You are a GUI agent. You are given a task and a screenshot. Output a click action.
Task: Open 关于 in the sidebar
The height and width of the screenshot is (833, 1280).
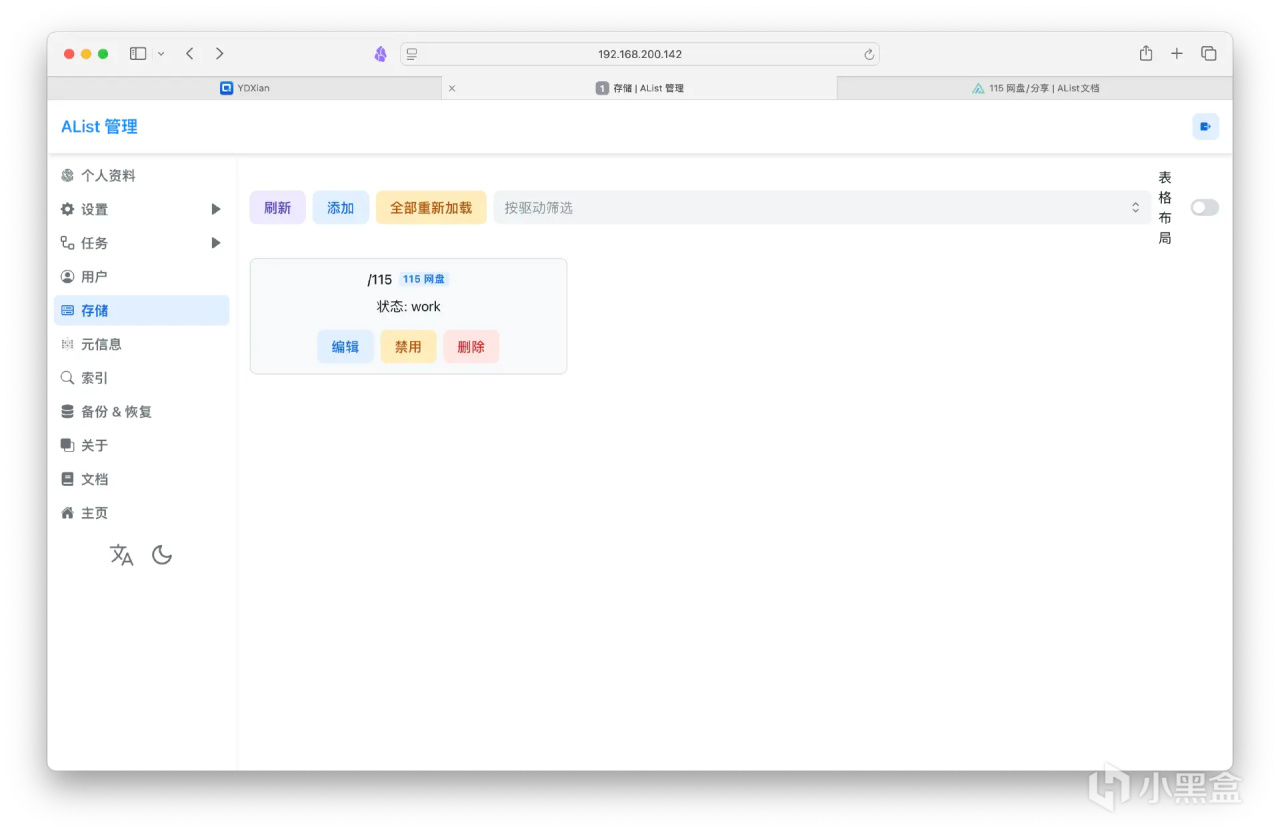tap(142, 445)
